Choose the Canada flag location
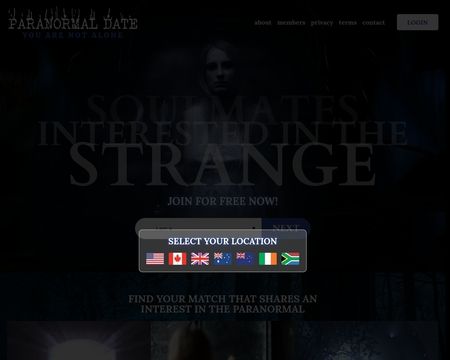The height and width of the screenshot is (360, 450). [x=177, y=259]
